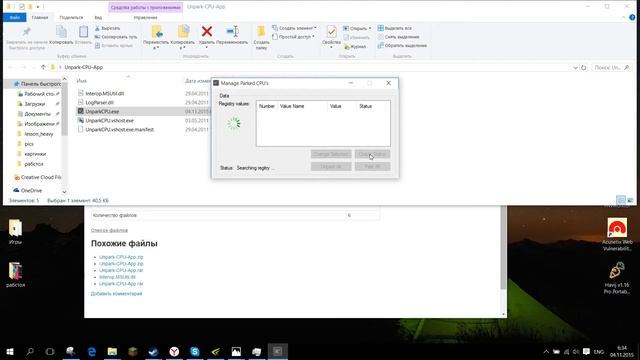Click the Имя column header
Viewport: 640px width, 360px height.
82,81
